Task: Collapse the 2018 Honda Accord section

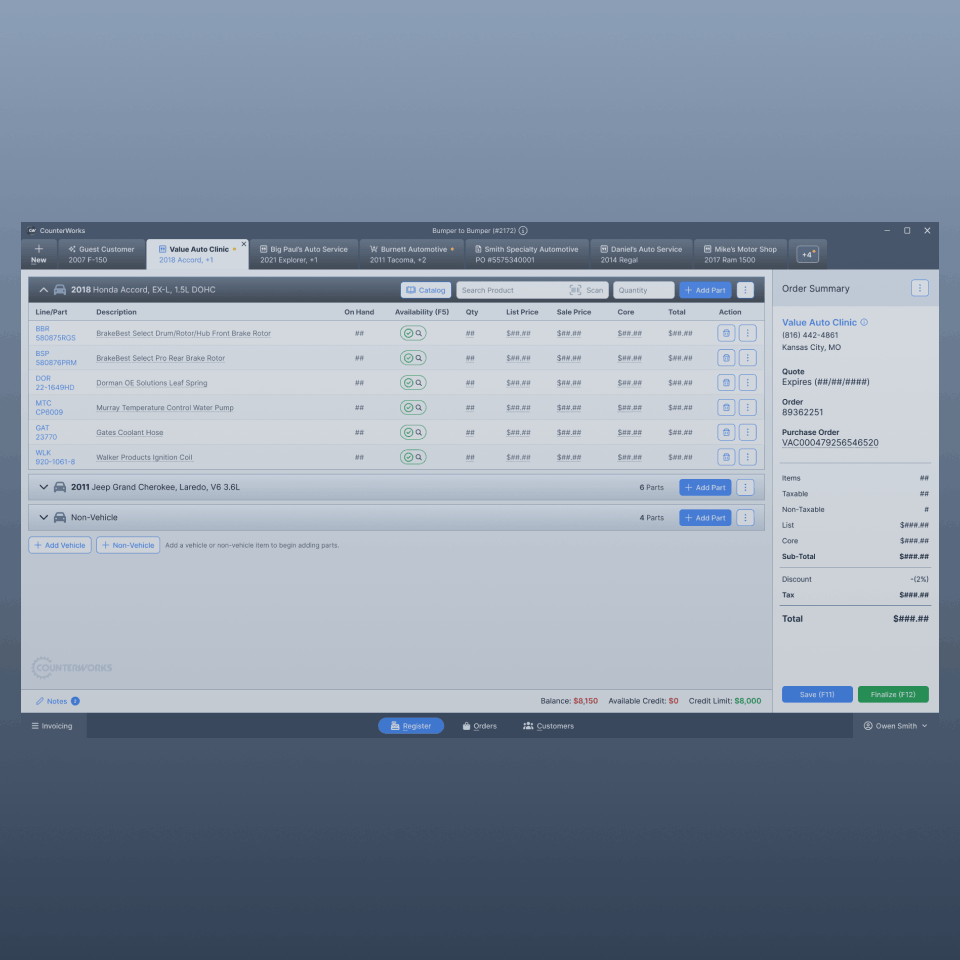Action: click(44, 290)
